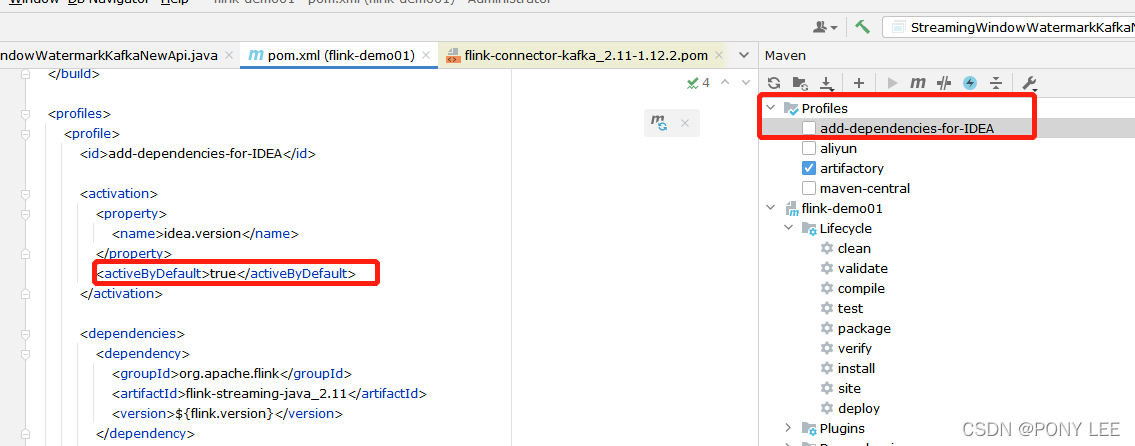1135x446 pixels.
Task: Close flink-connector-kafka pom tab
Action: pyautogui.click(x=719, y=55)
